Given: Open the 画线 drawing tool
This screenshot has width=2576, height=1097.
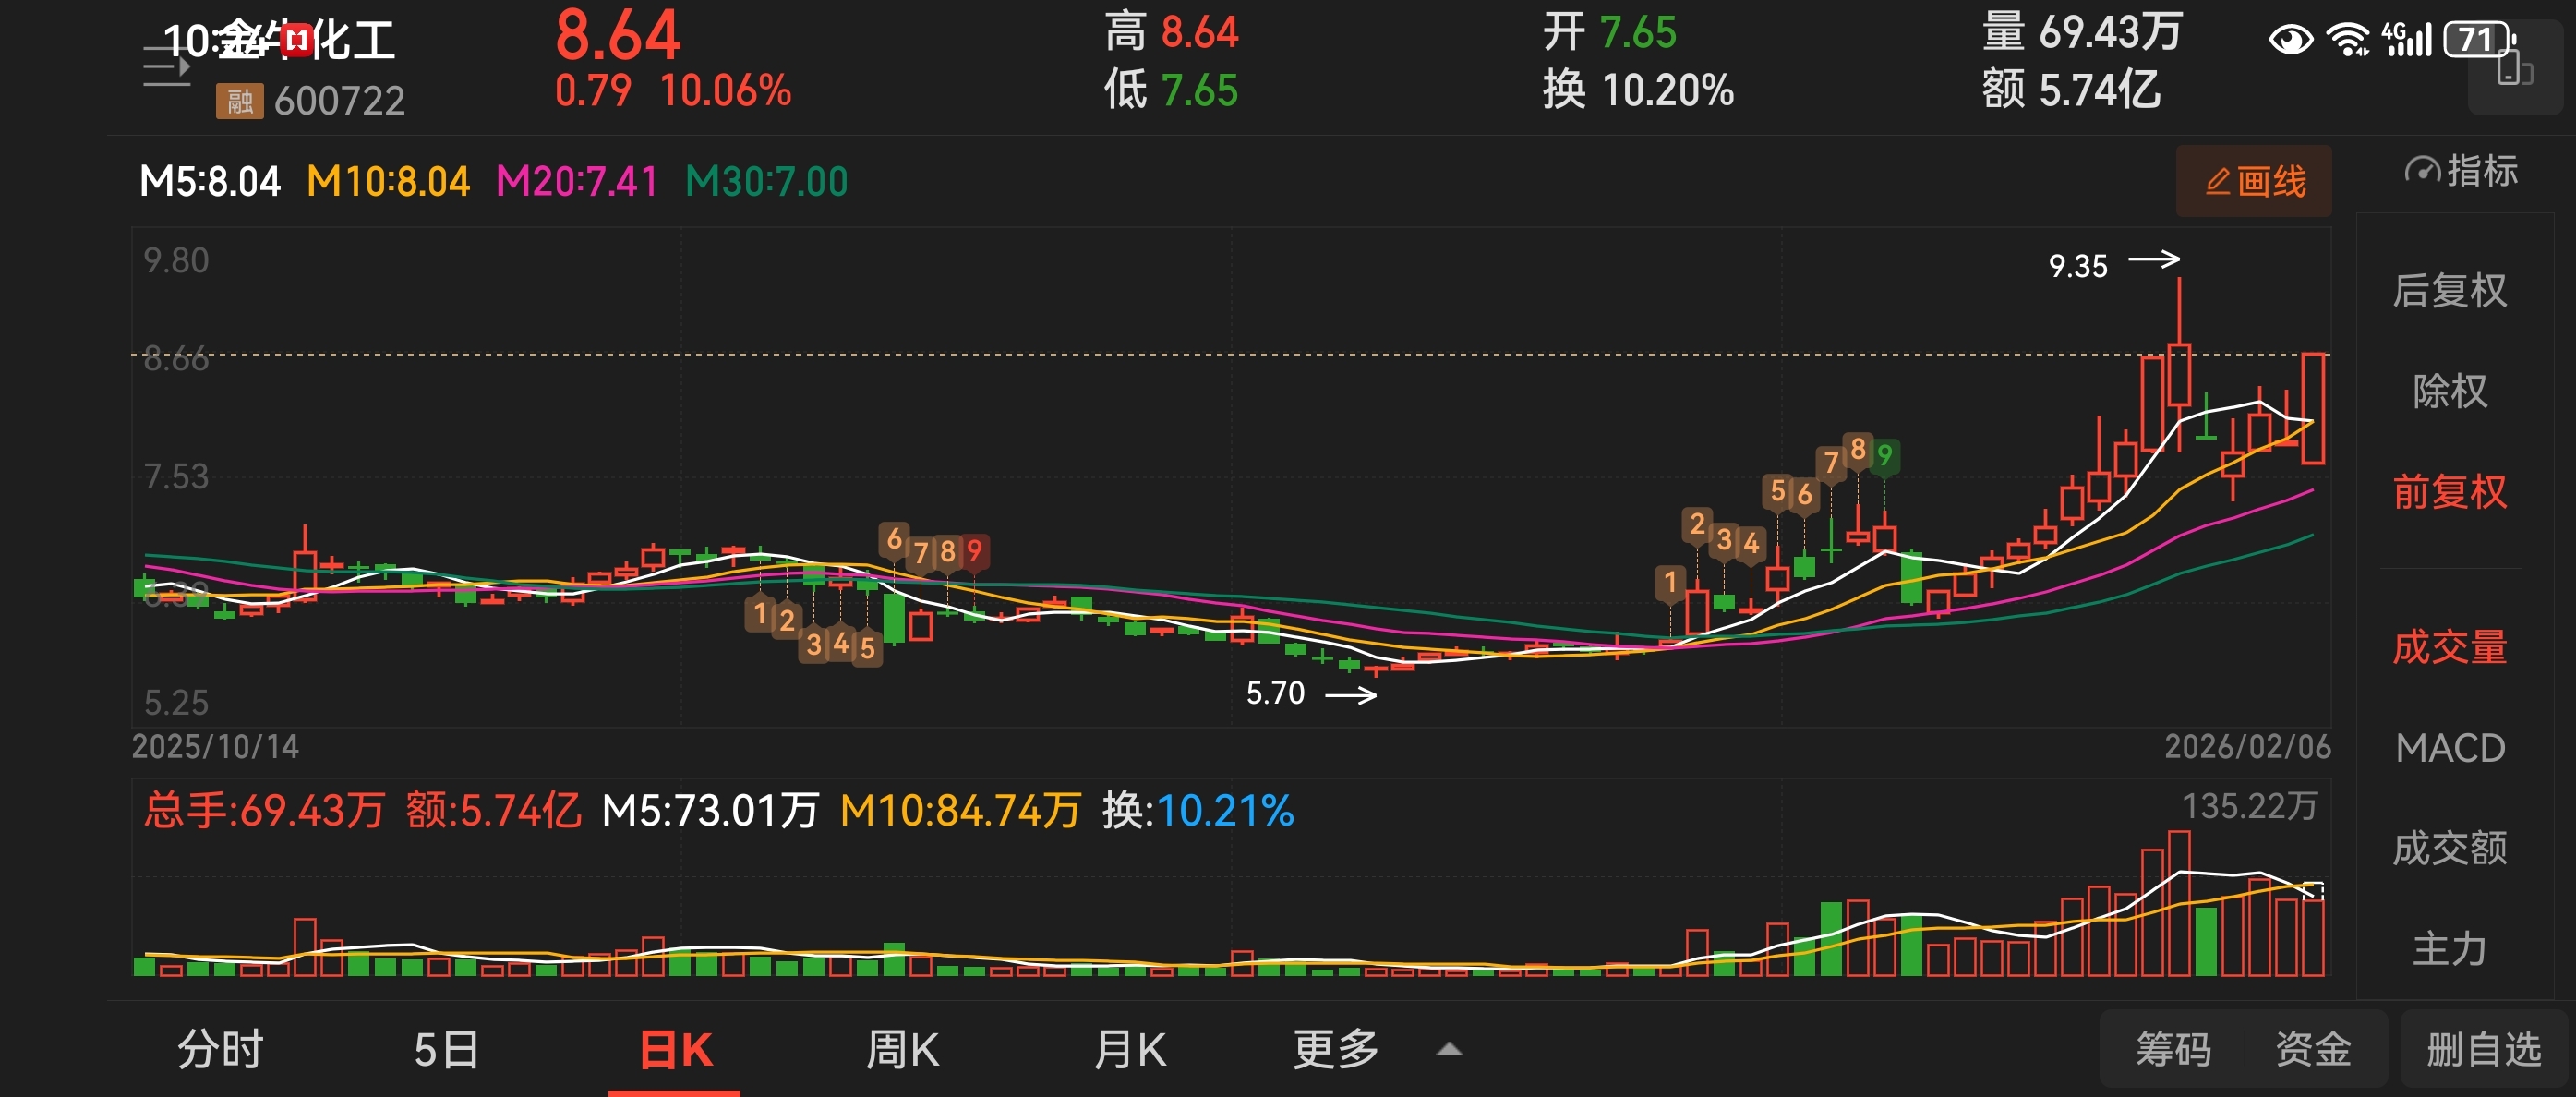Looking at the screenshot, I should pos(2254,181).
